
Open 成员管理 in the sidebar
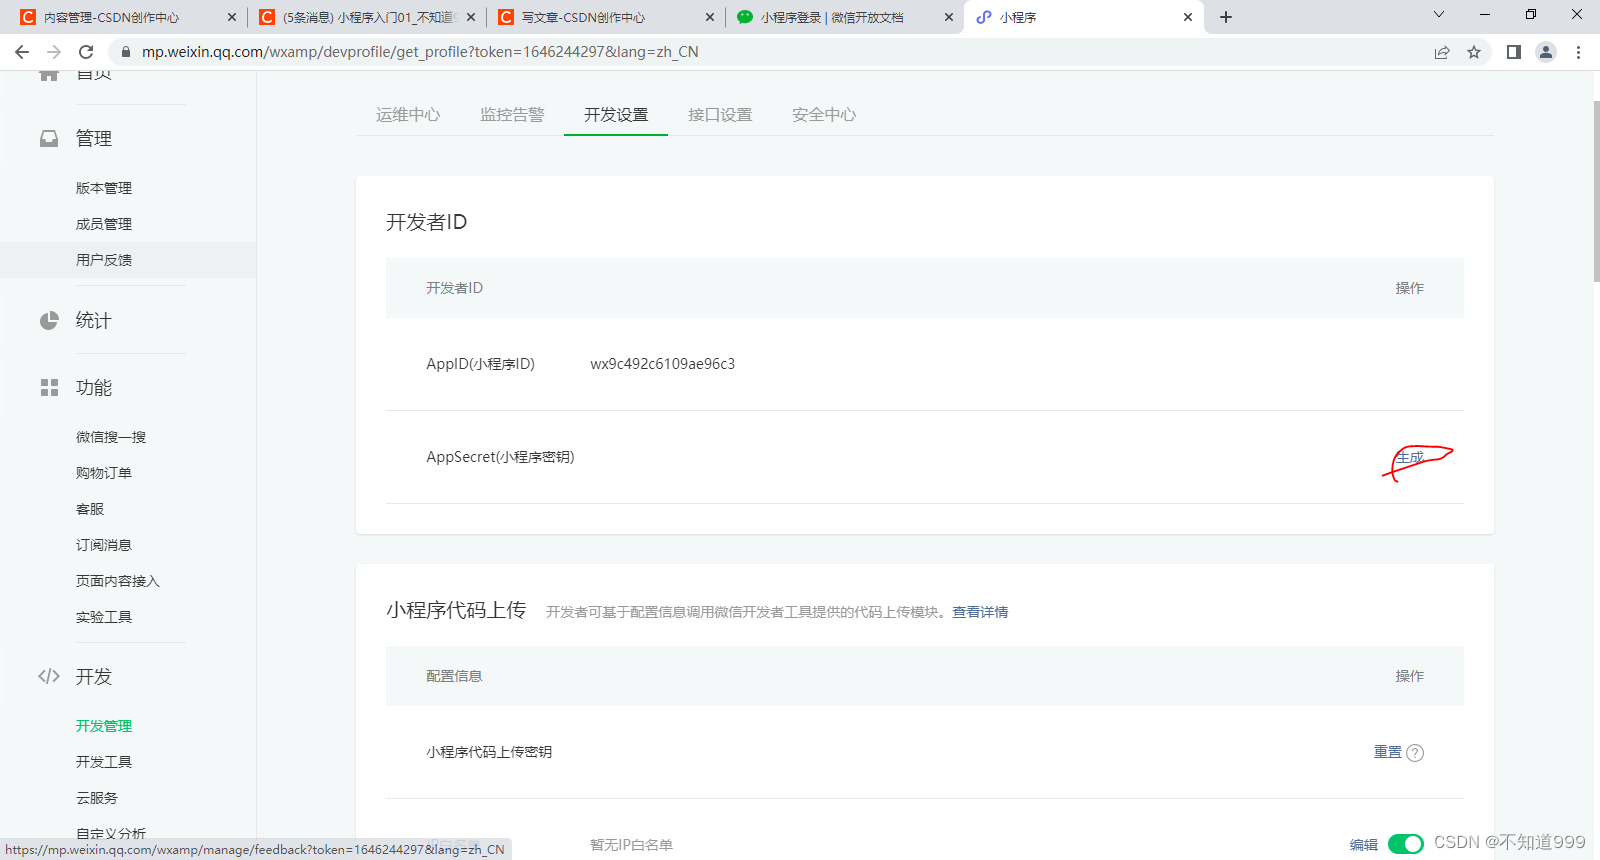click(x=104, y=224)
